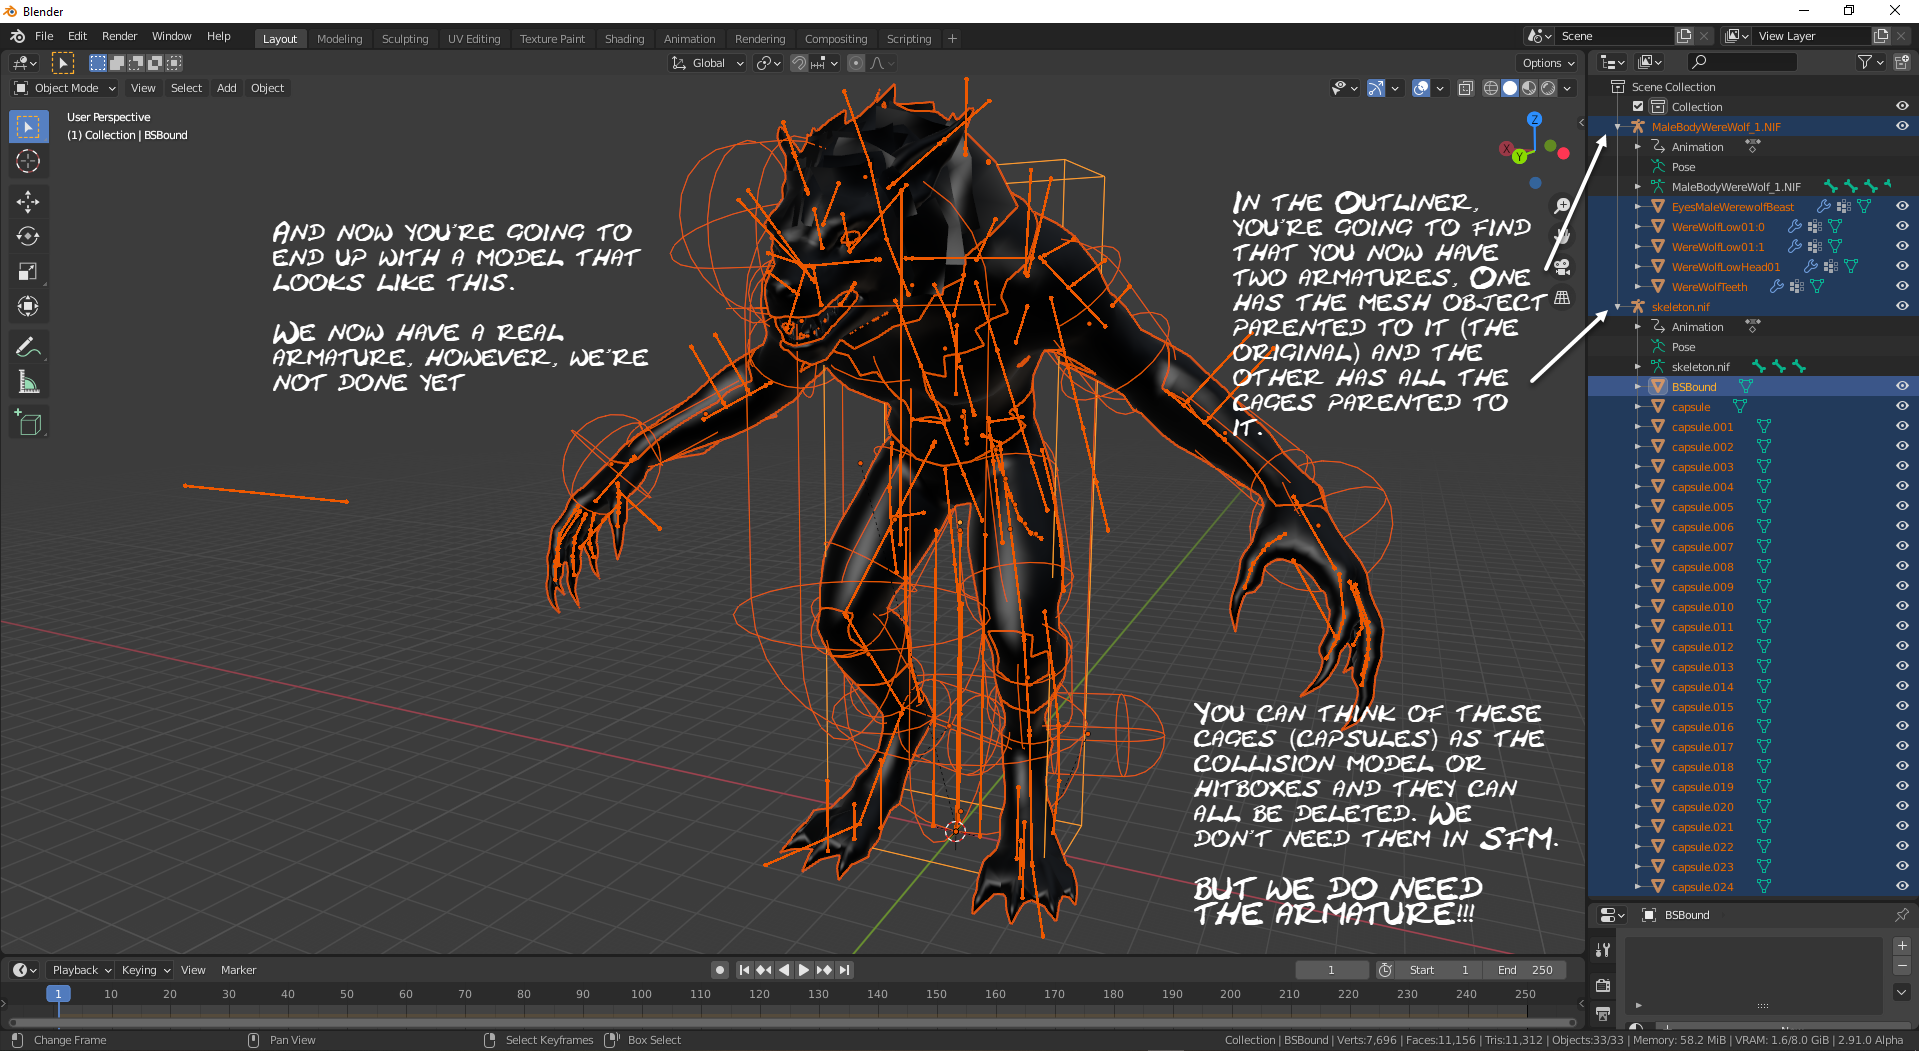Viewport: 1919px width, 1051px height.
Task: Choose the Scale tool
Action: click(x=28, y=272)
